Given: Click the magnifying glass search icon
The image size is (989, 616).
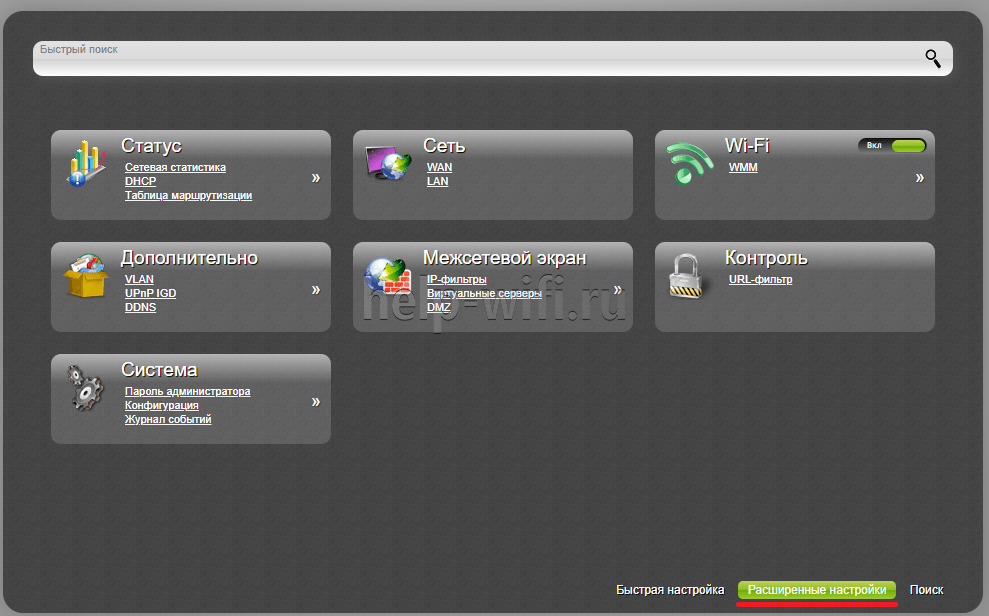Looking at the screenshot, I should point(933,59).
